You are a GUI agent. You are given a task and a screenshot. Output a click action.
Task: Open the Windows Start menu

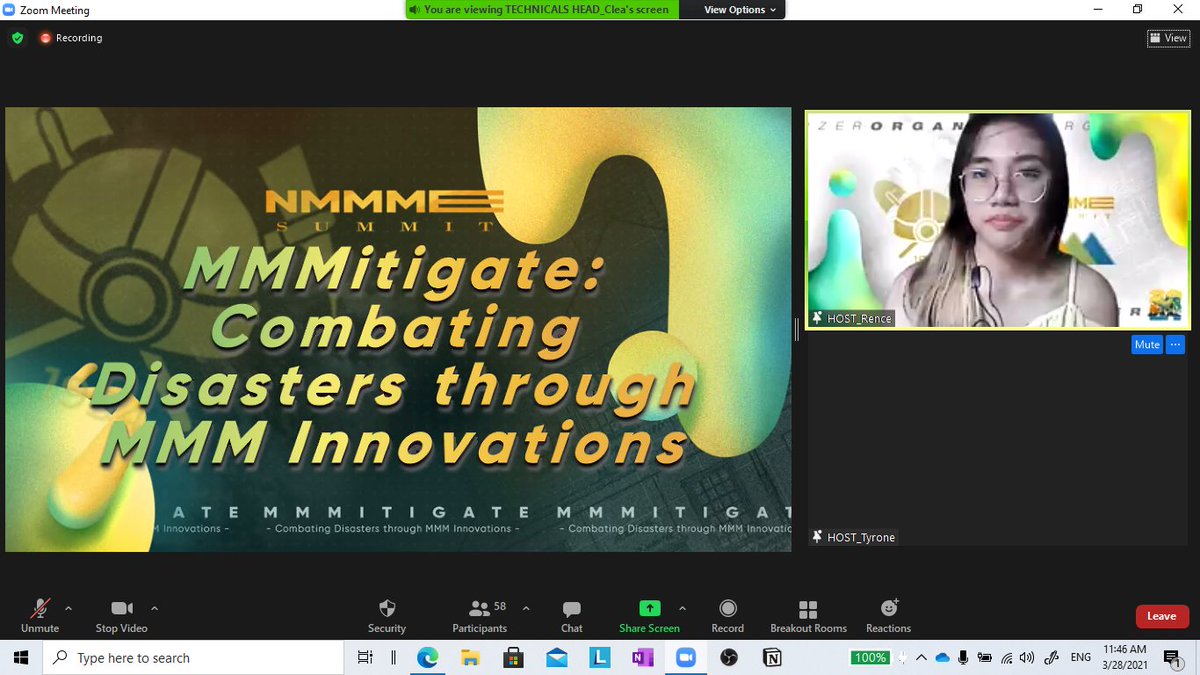coord(22,657)
